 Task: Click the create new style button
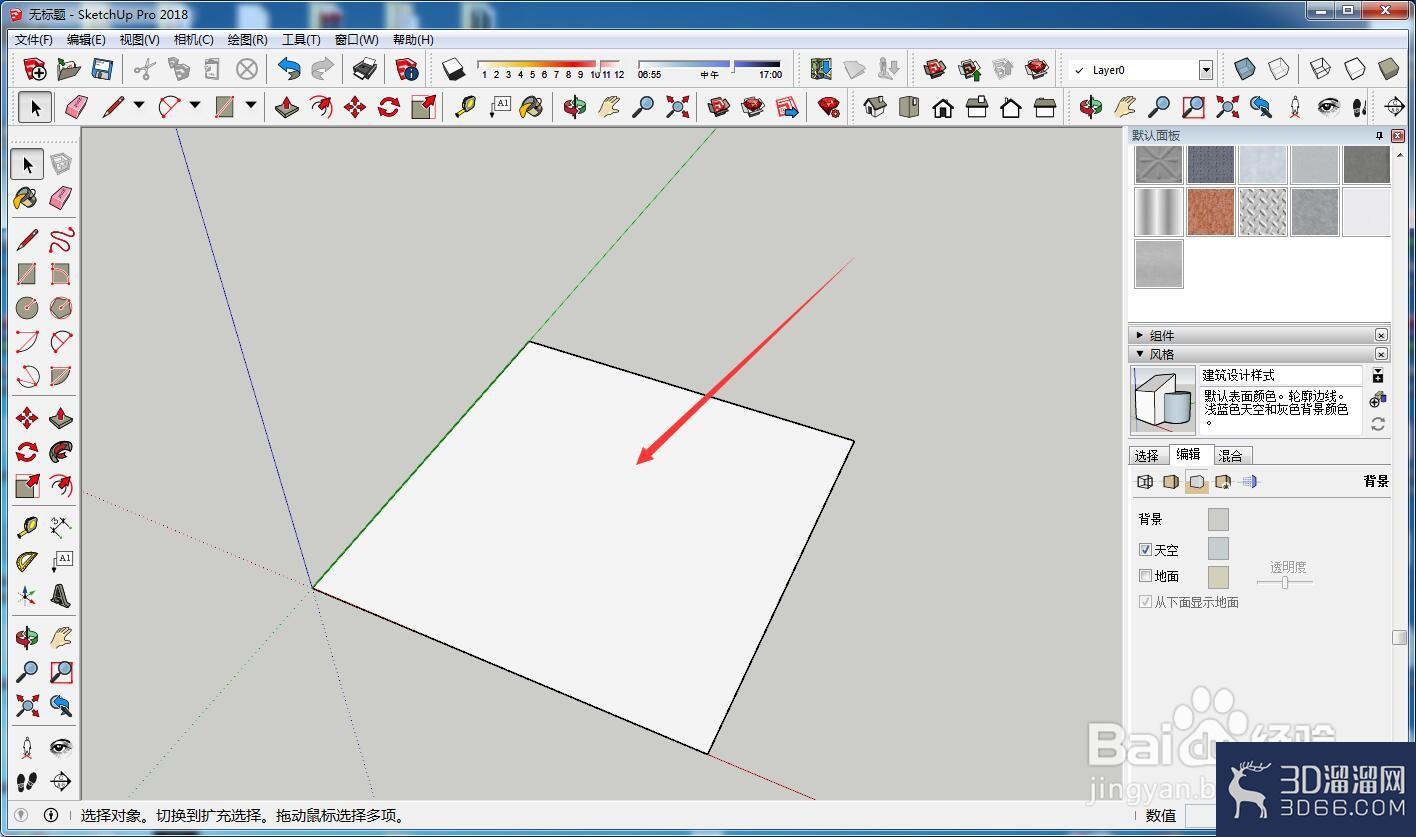[x=1378, y=400]
